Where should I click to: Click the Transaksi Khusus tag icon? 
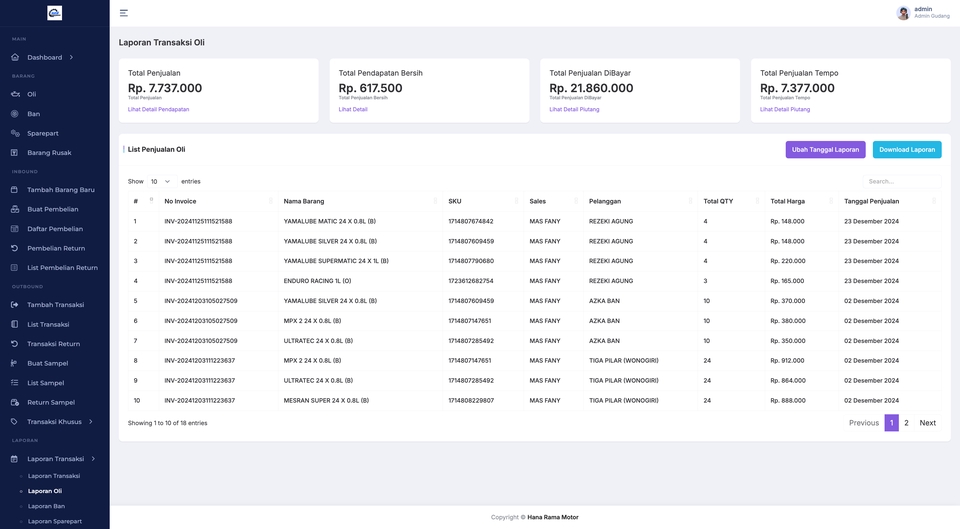[15, 422]
